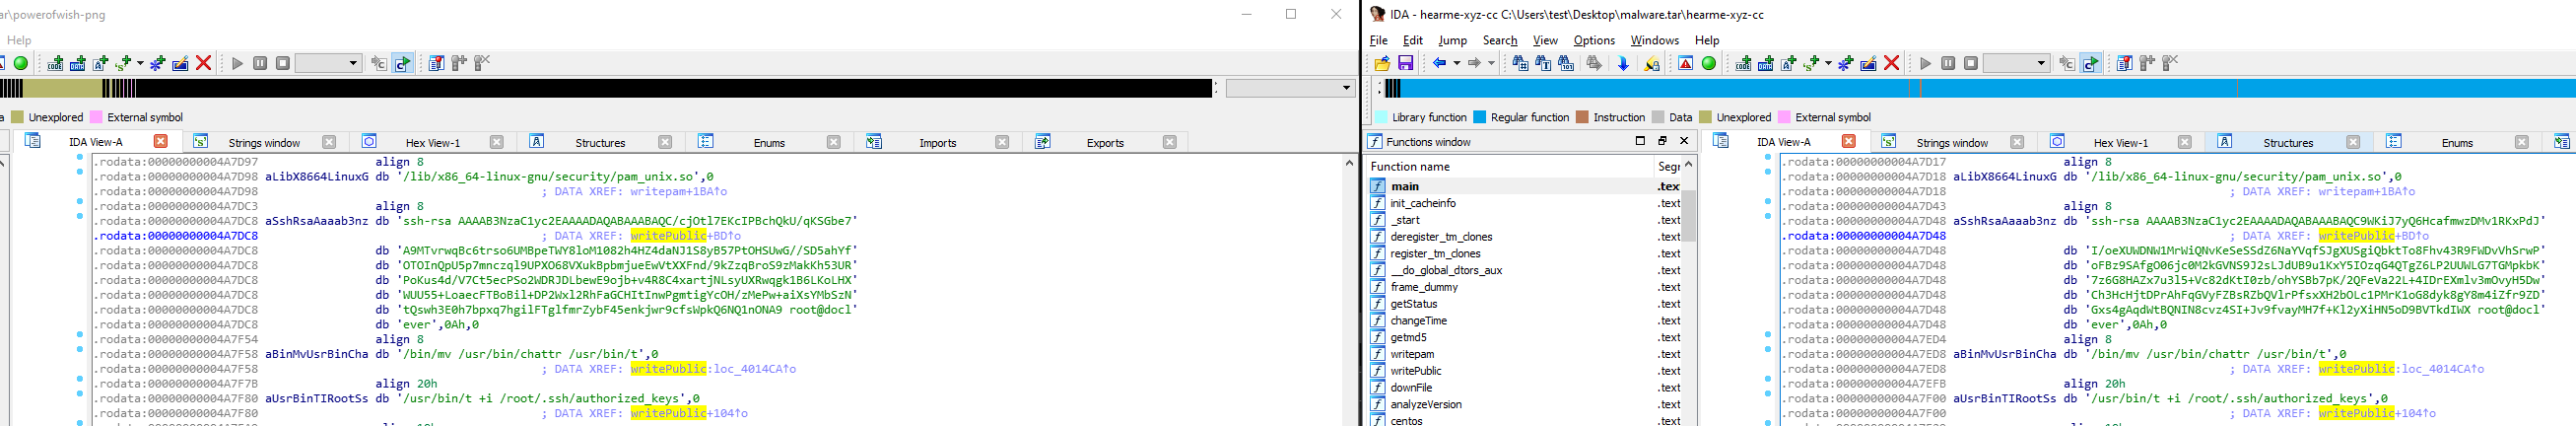The height and width of the screenshot is (426, 2576).
Task: Open the navigation band dropdown in powerofwish-png
Action: click(x=1290, y=88)
